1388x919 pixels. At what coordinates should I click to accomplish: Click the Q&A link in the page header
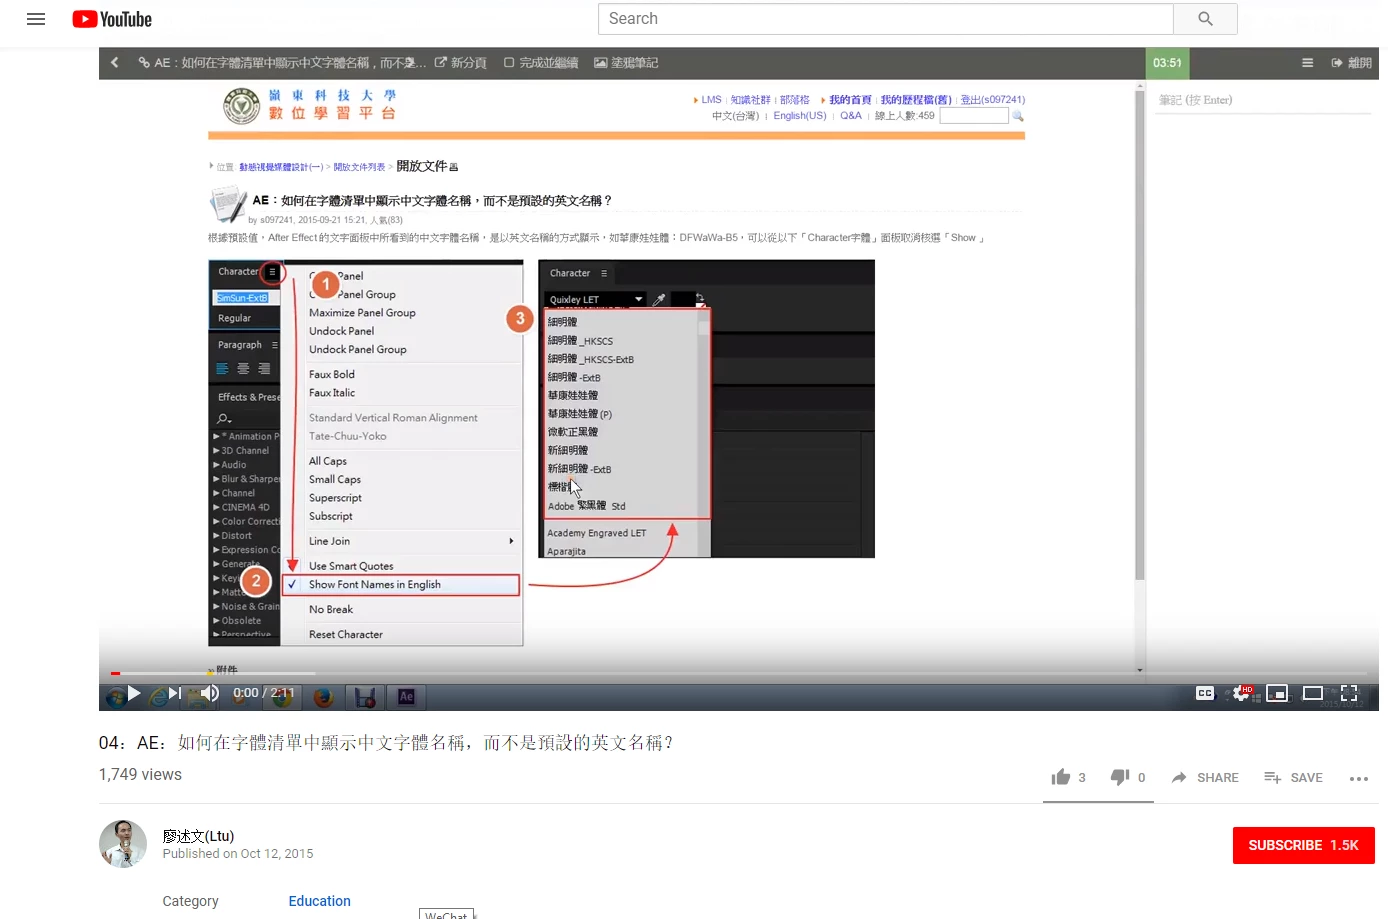click(851, 116)
